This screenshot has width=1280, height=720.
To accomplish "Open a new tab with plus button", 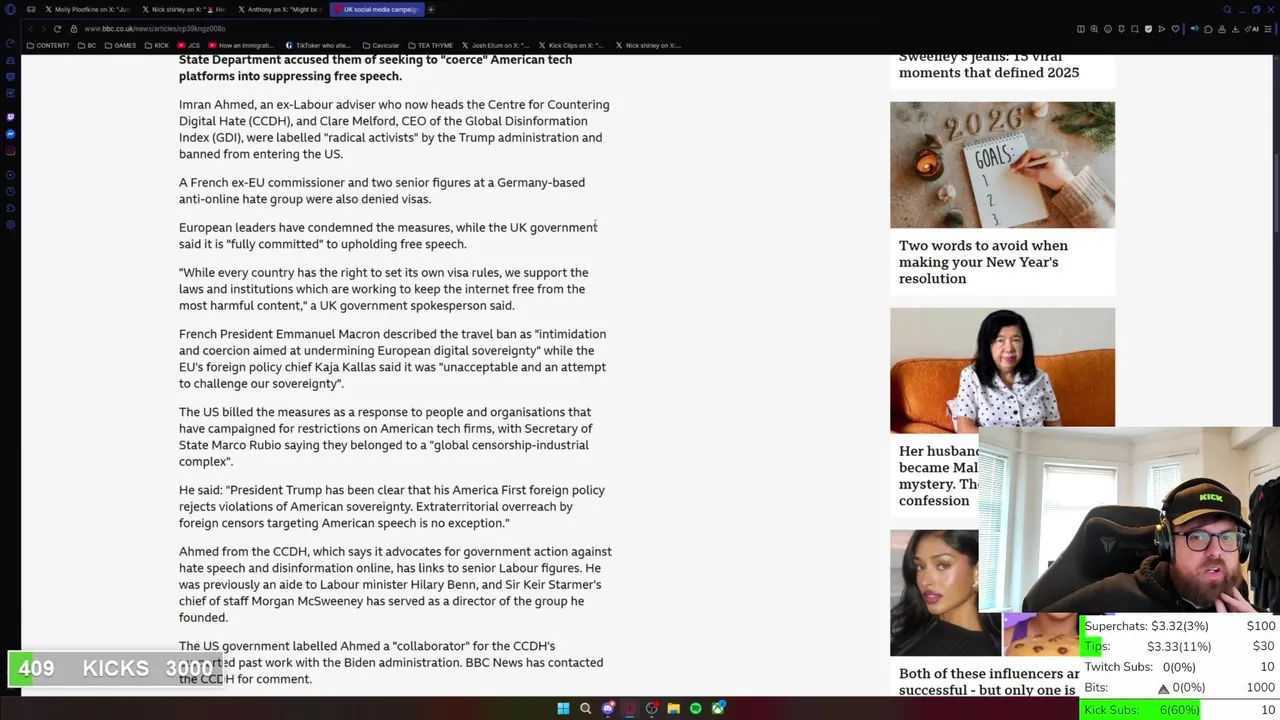I will pos(431,9).
